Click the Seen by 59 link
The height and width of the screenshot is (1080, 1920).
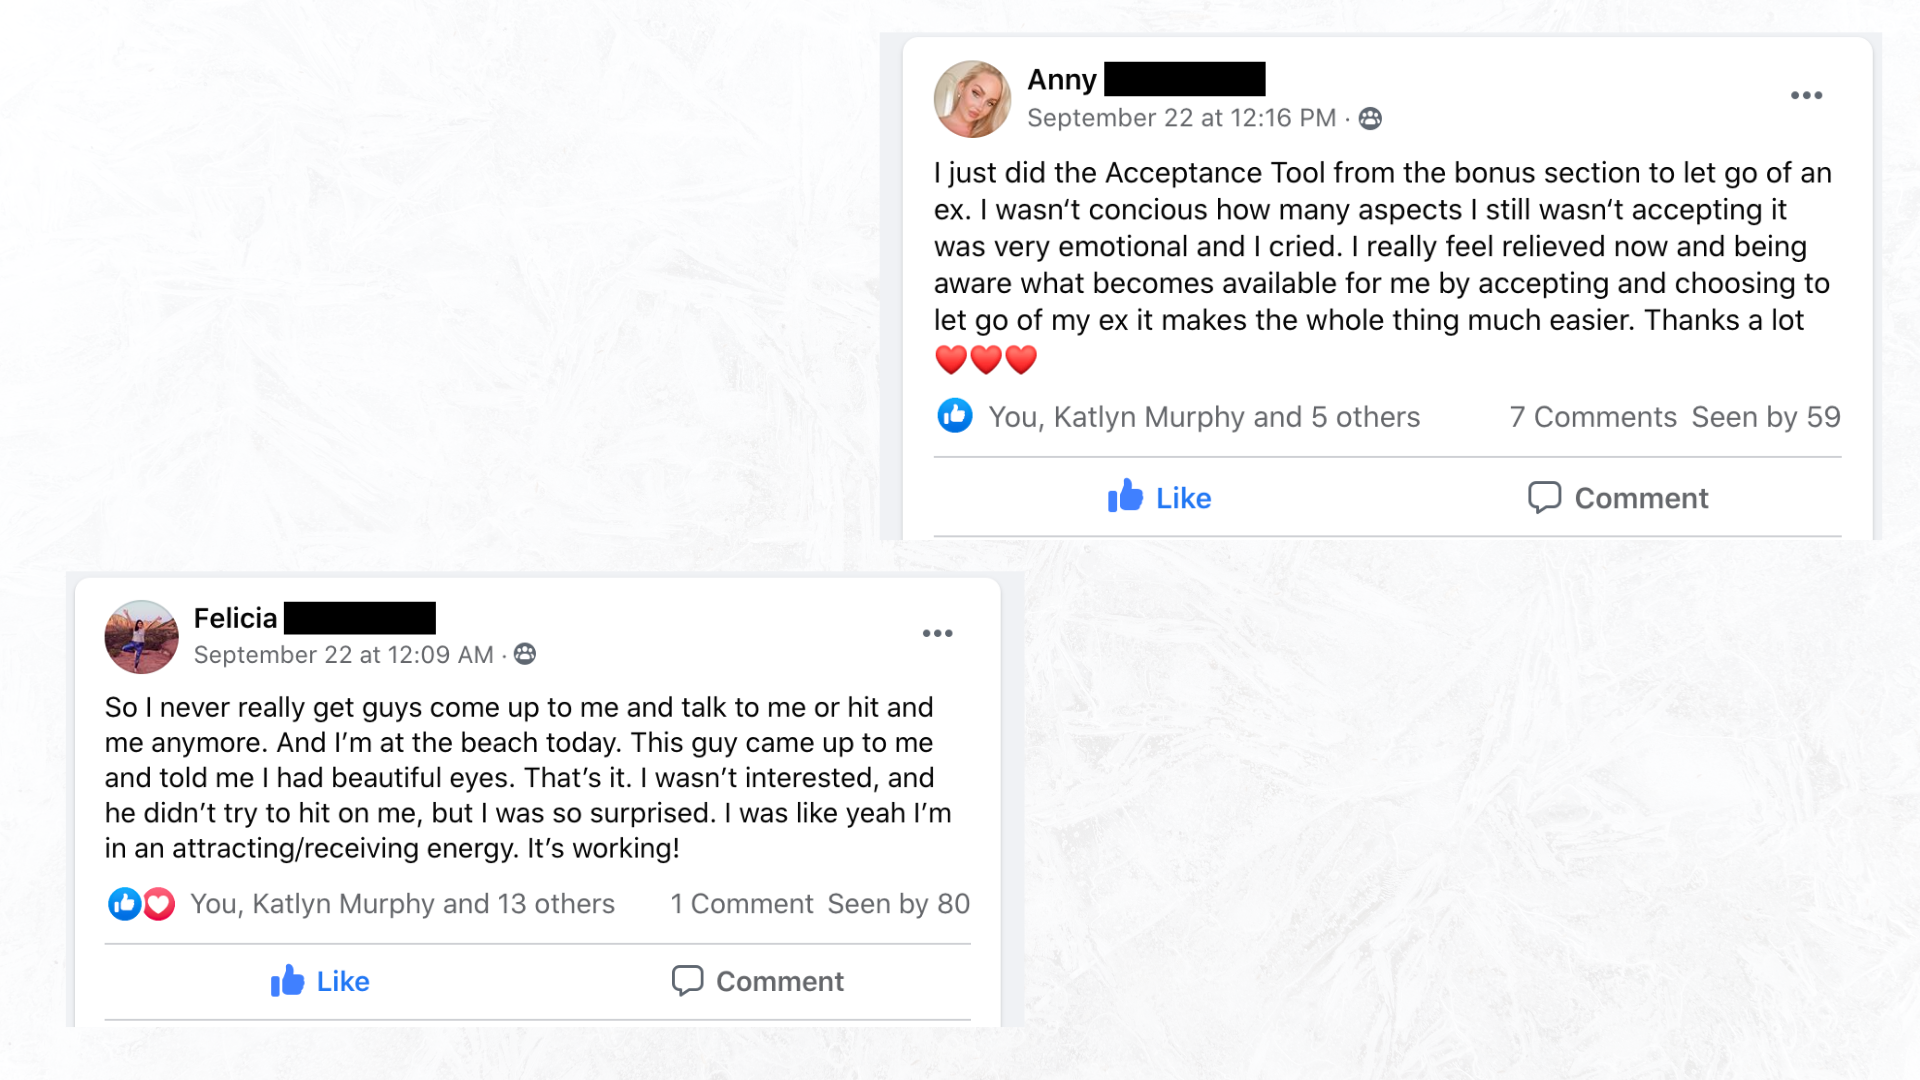1765,417
